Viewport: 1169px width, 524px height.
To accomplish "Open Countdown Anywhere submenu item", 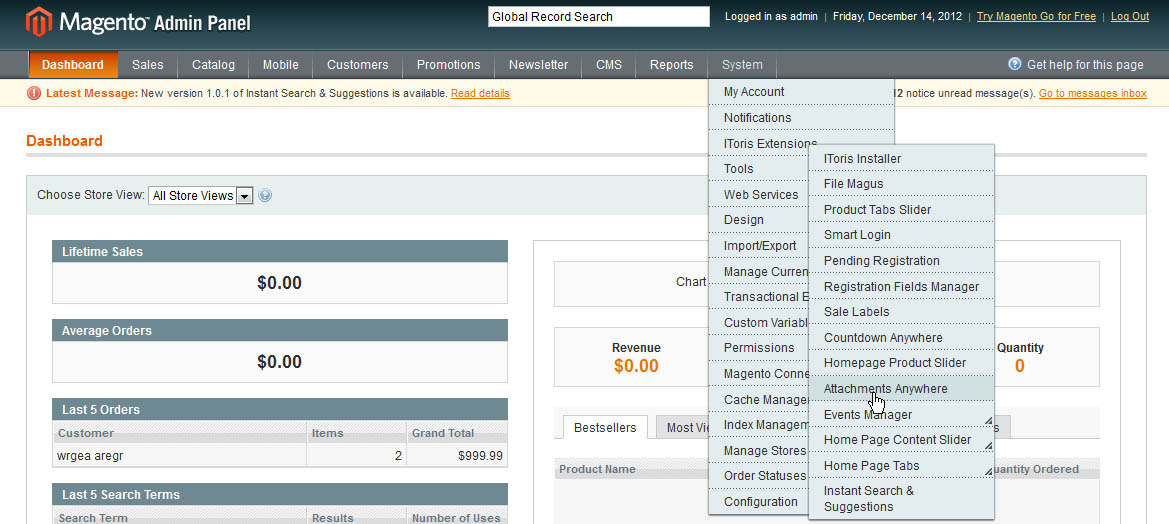I will coord(901,338).
